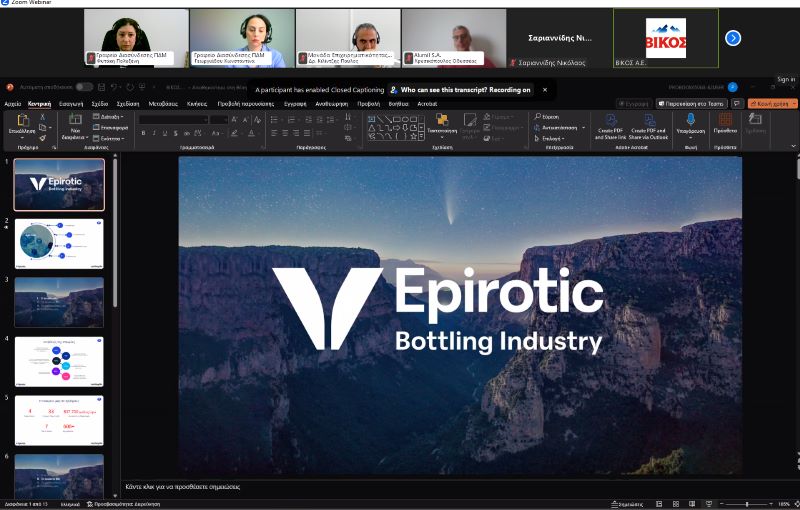Switch to the Acrobat ribbon tab
Screen dimensions: 800x510
(427, 103)
